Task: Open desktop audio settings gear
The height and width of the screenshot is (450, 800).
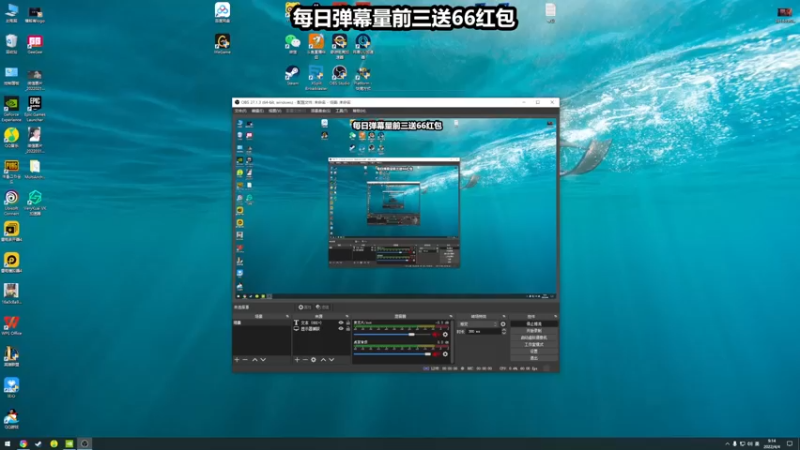Action: [x=445, y=354]
